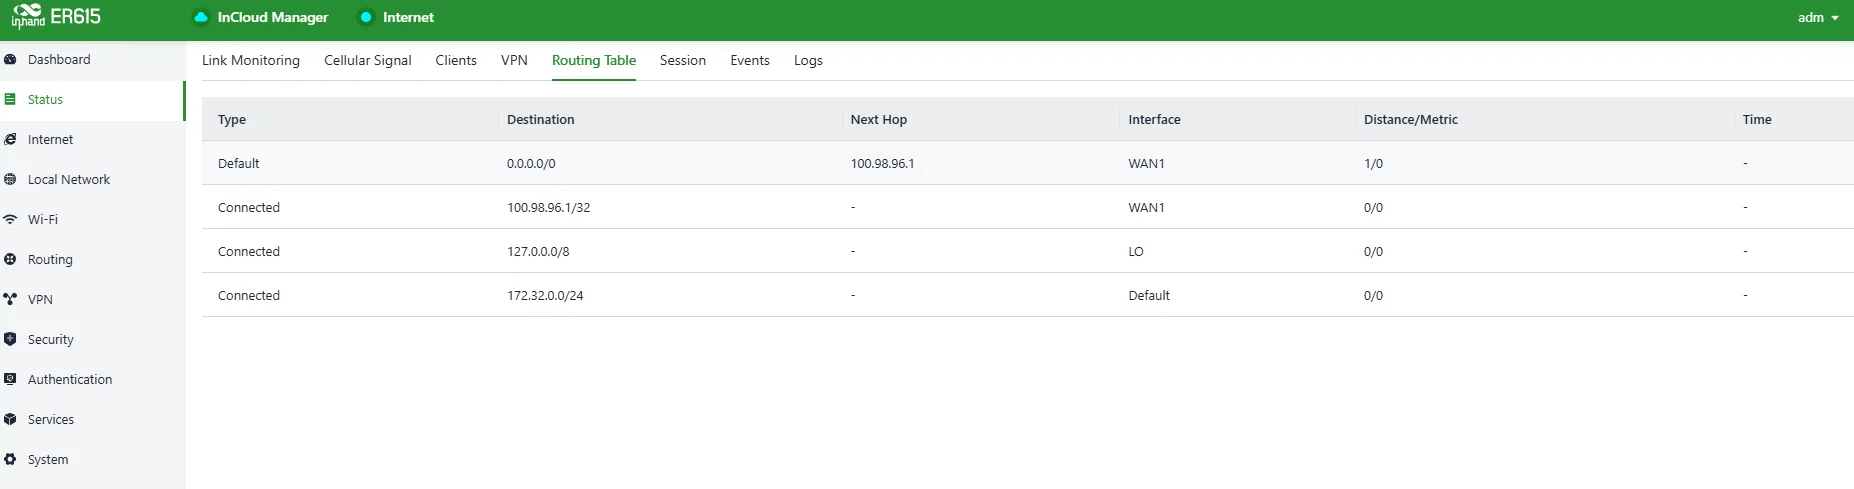Switch to the Session tab
This screenshot has width=1854, height=489.
(x=683, y=60)
